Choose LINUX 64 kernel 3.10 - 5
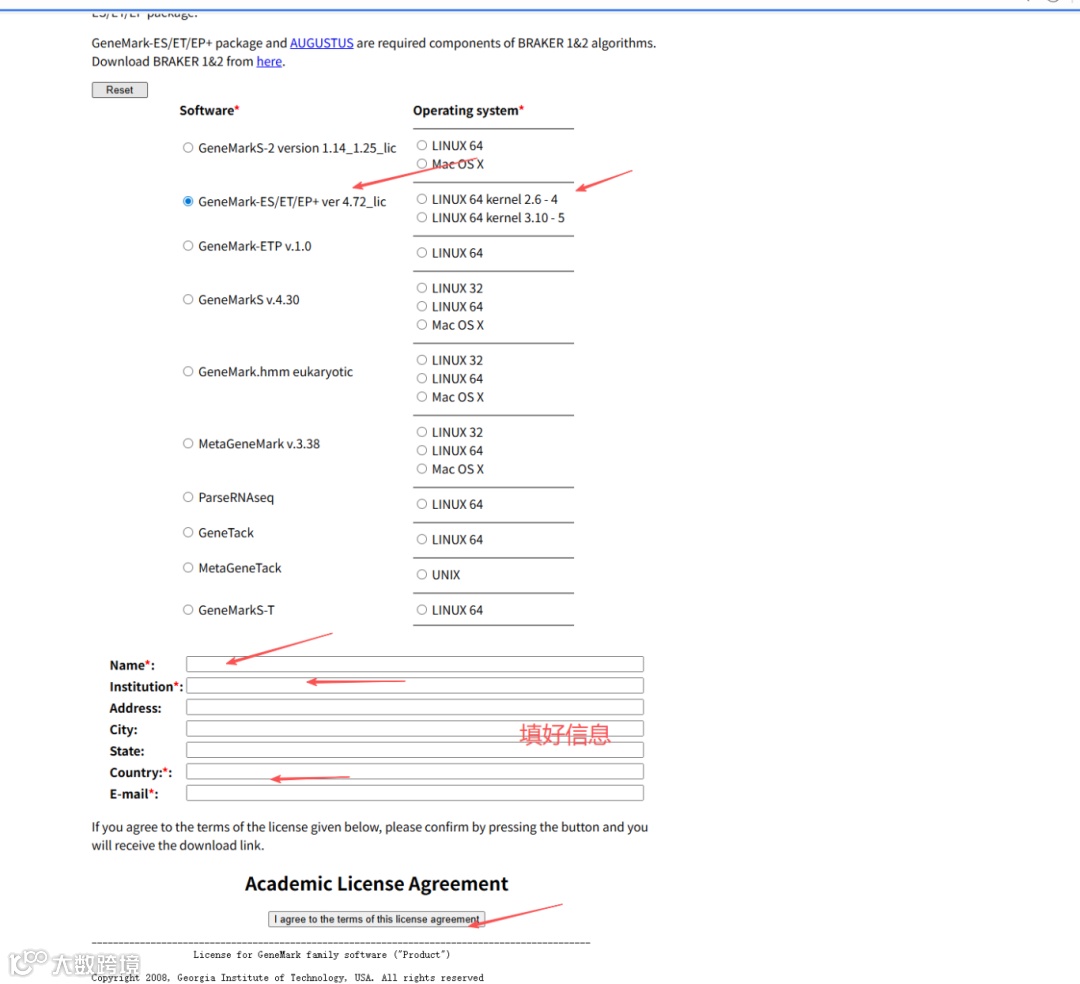This screenshot has height=984, width=1080. pyautogui.click(x=422, y=218)
